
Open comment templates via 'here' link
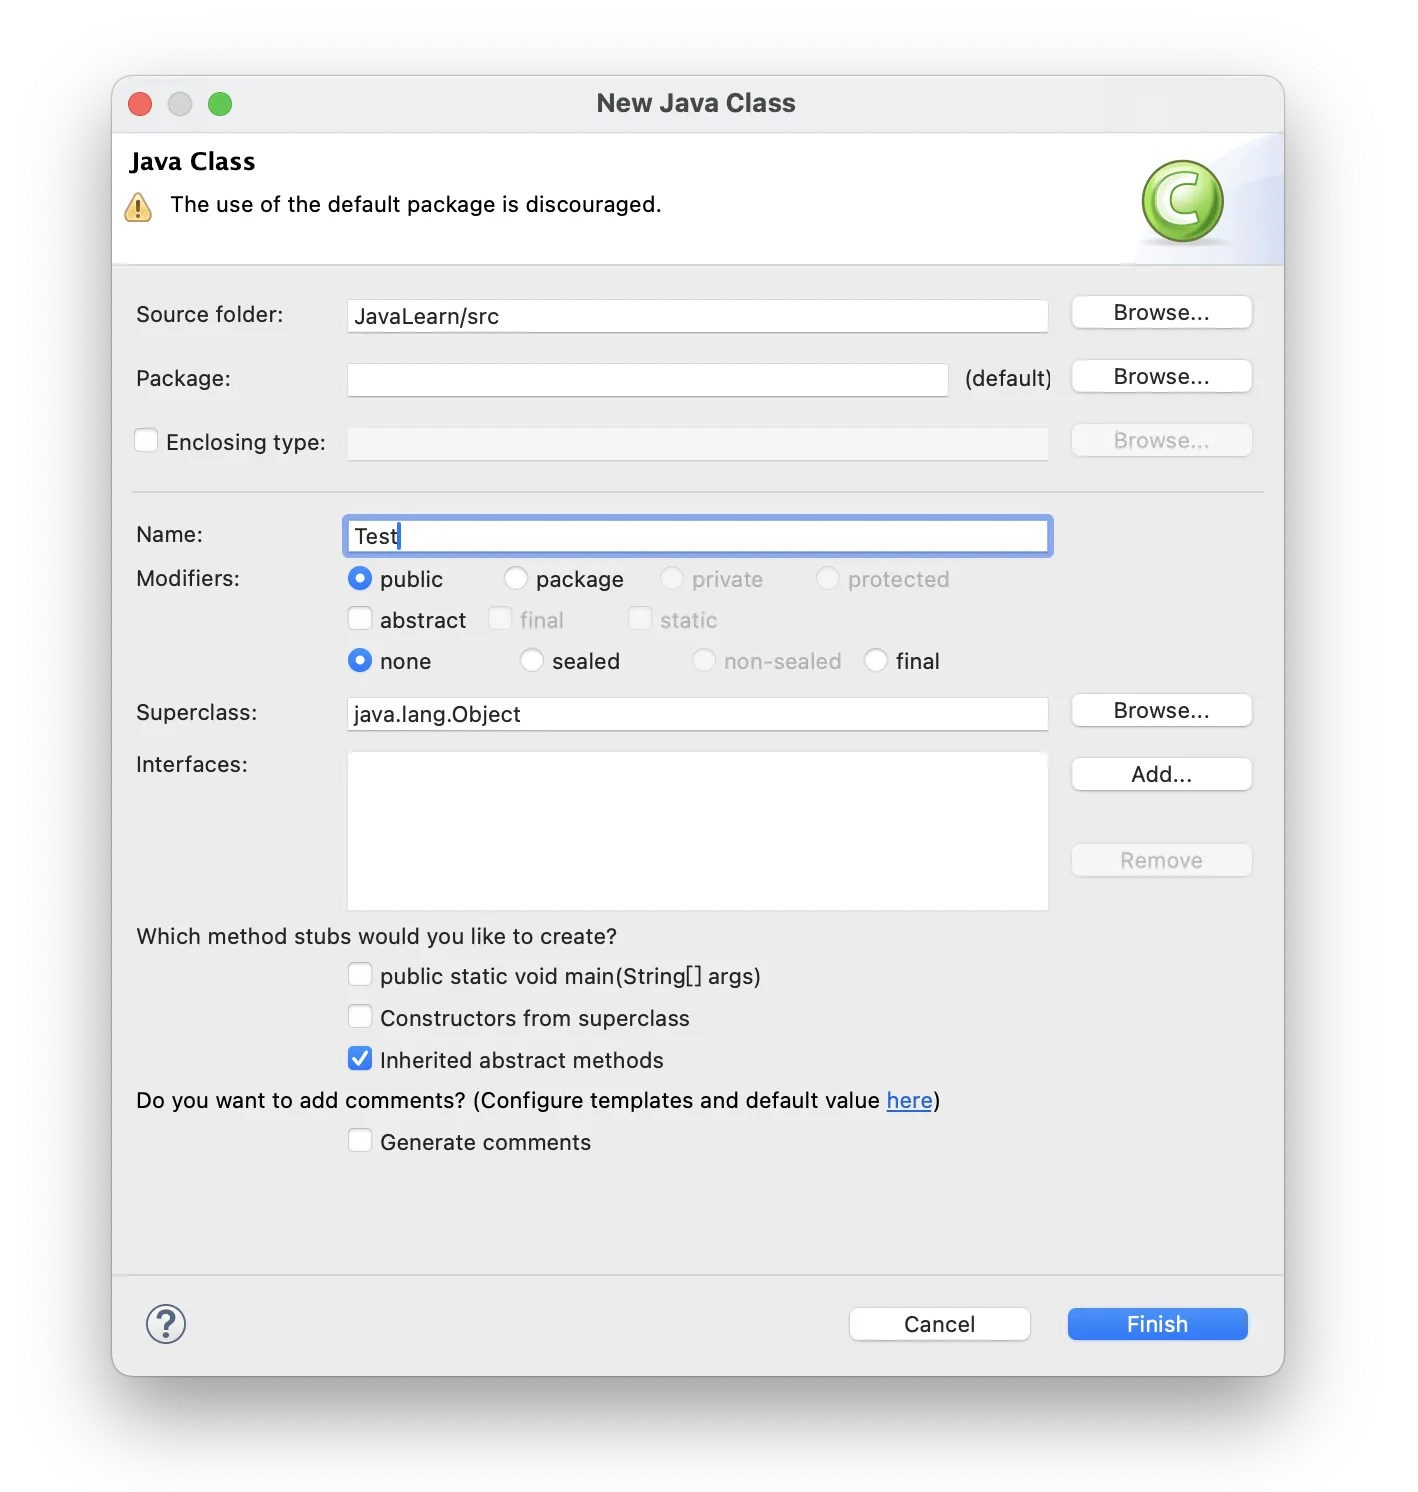(x=909, y=1101)
